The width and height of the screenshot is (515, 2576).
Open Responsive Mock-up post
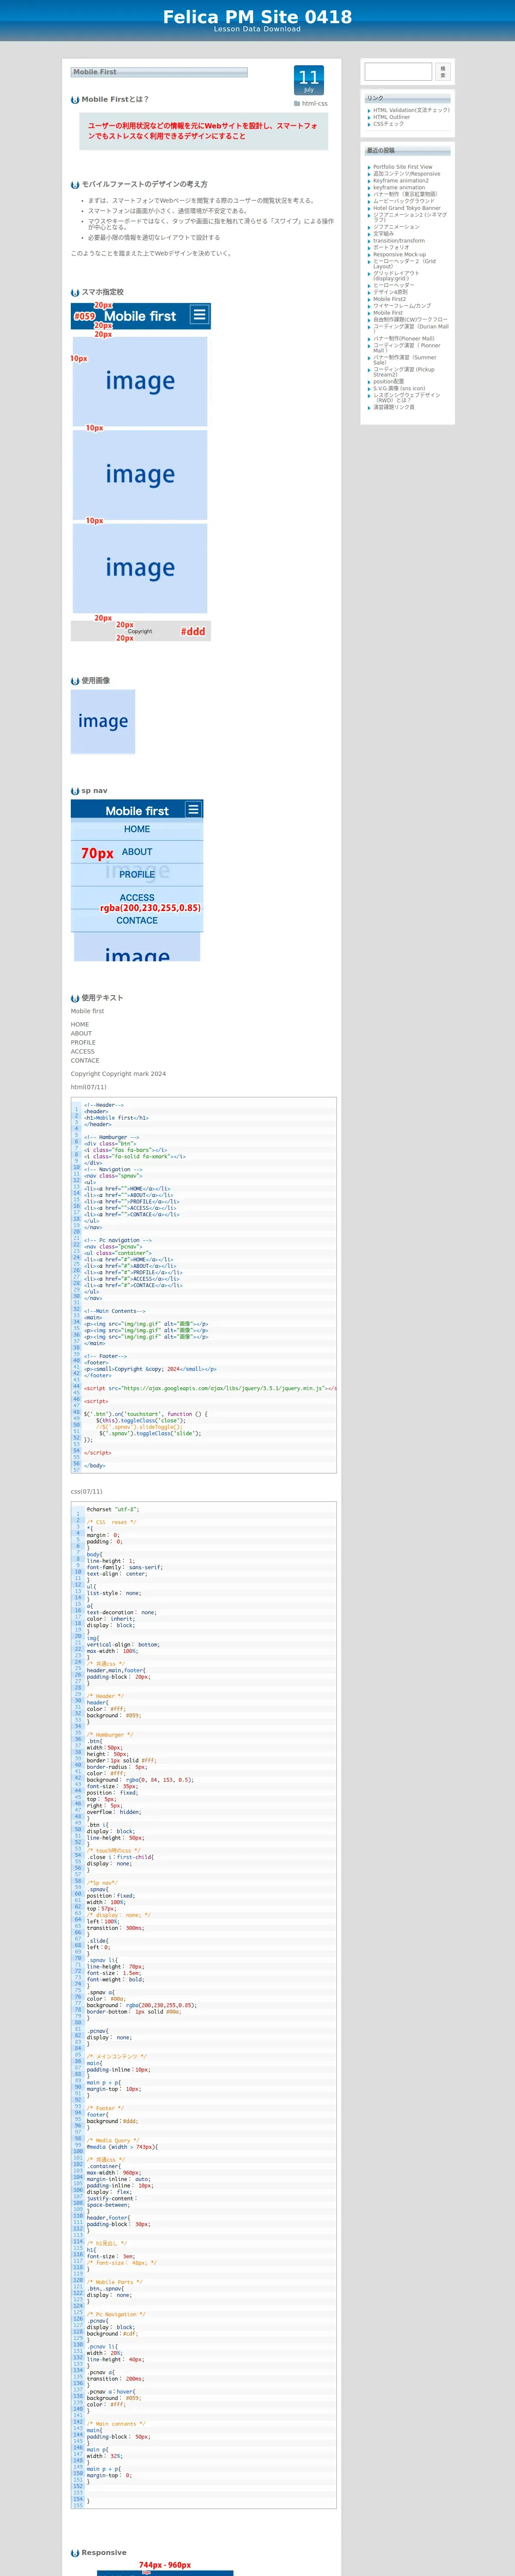click(x=399, y=254)
